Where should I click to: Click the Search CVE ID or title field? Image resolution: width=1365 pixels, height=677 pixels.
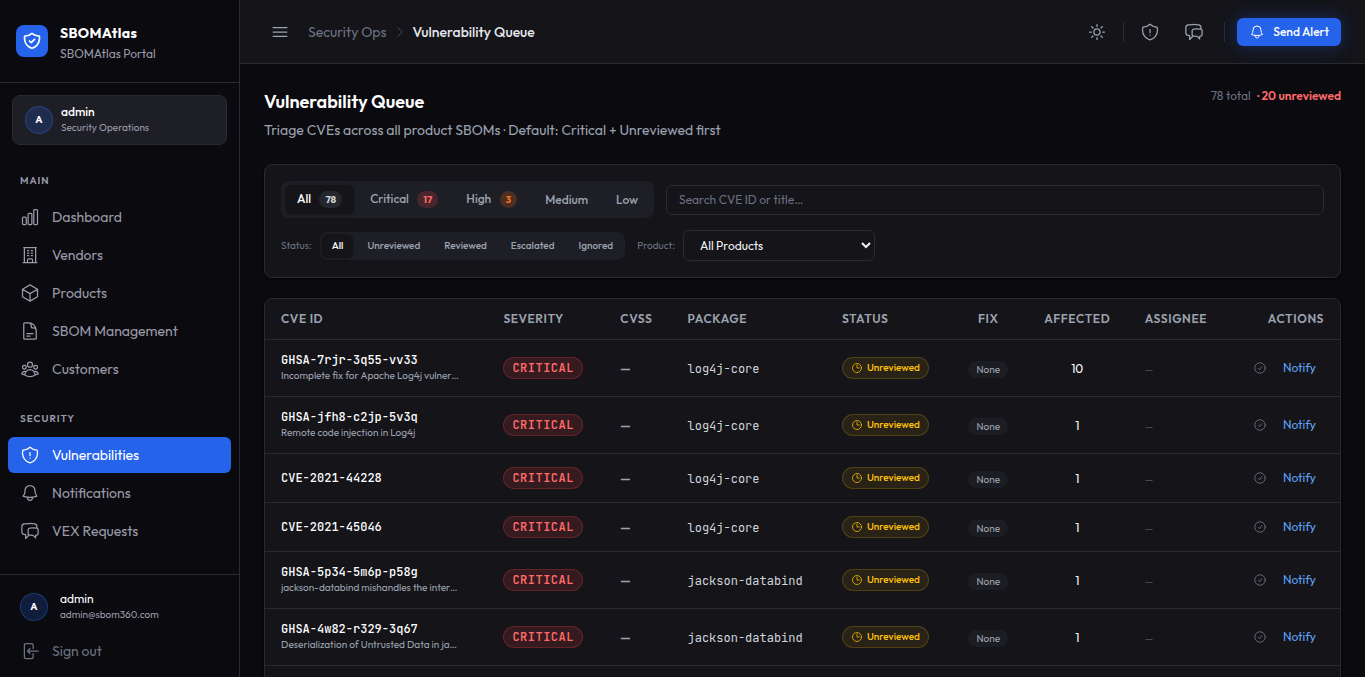995,200
